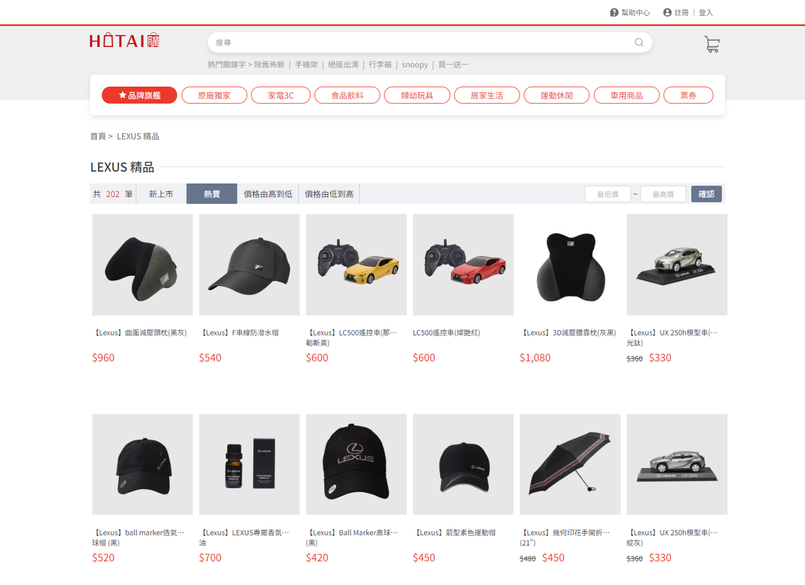Sort by 熱賣 tab
The height and width of the screenshot is (585, 805).
[x=212, y=194]
